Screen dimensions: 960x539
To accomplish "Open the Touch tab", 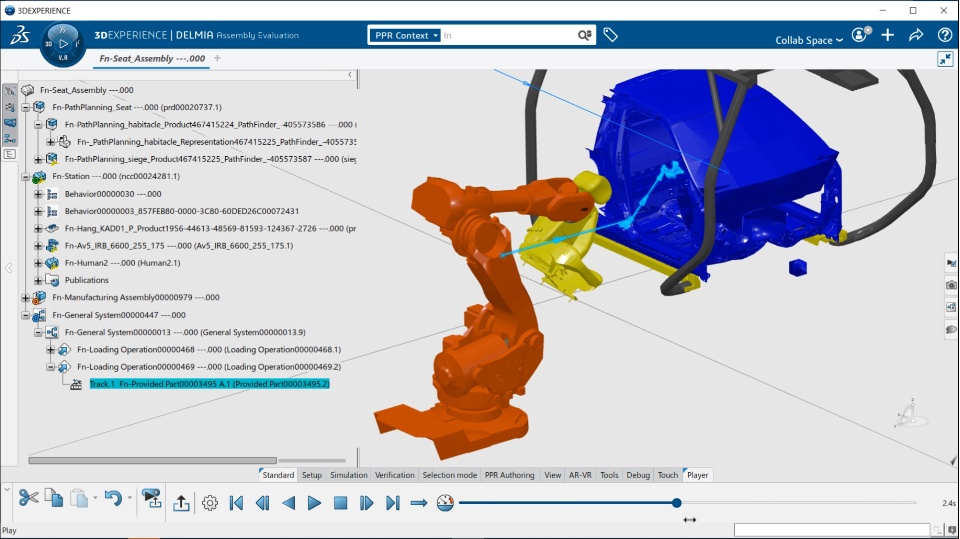I will point(667,475).
